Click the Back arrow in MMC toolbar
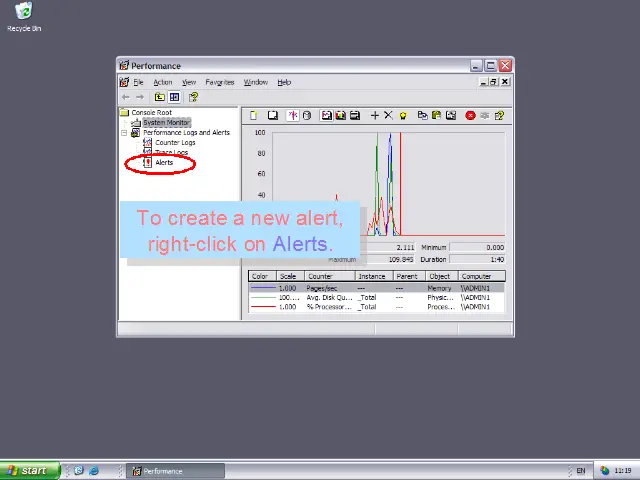This screenshot has height=480, width=640. point(126,97)
